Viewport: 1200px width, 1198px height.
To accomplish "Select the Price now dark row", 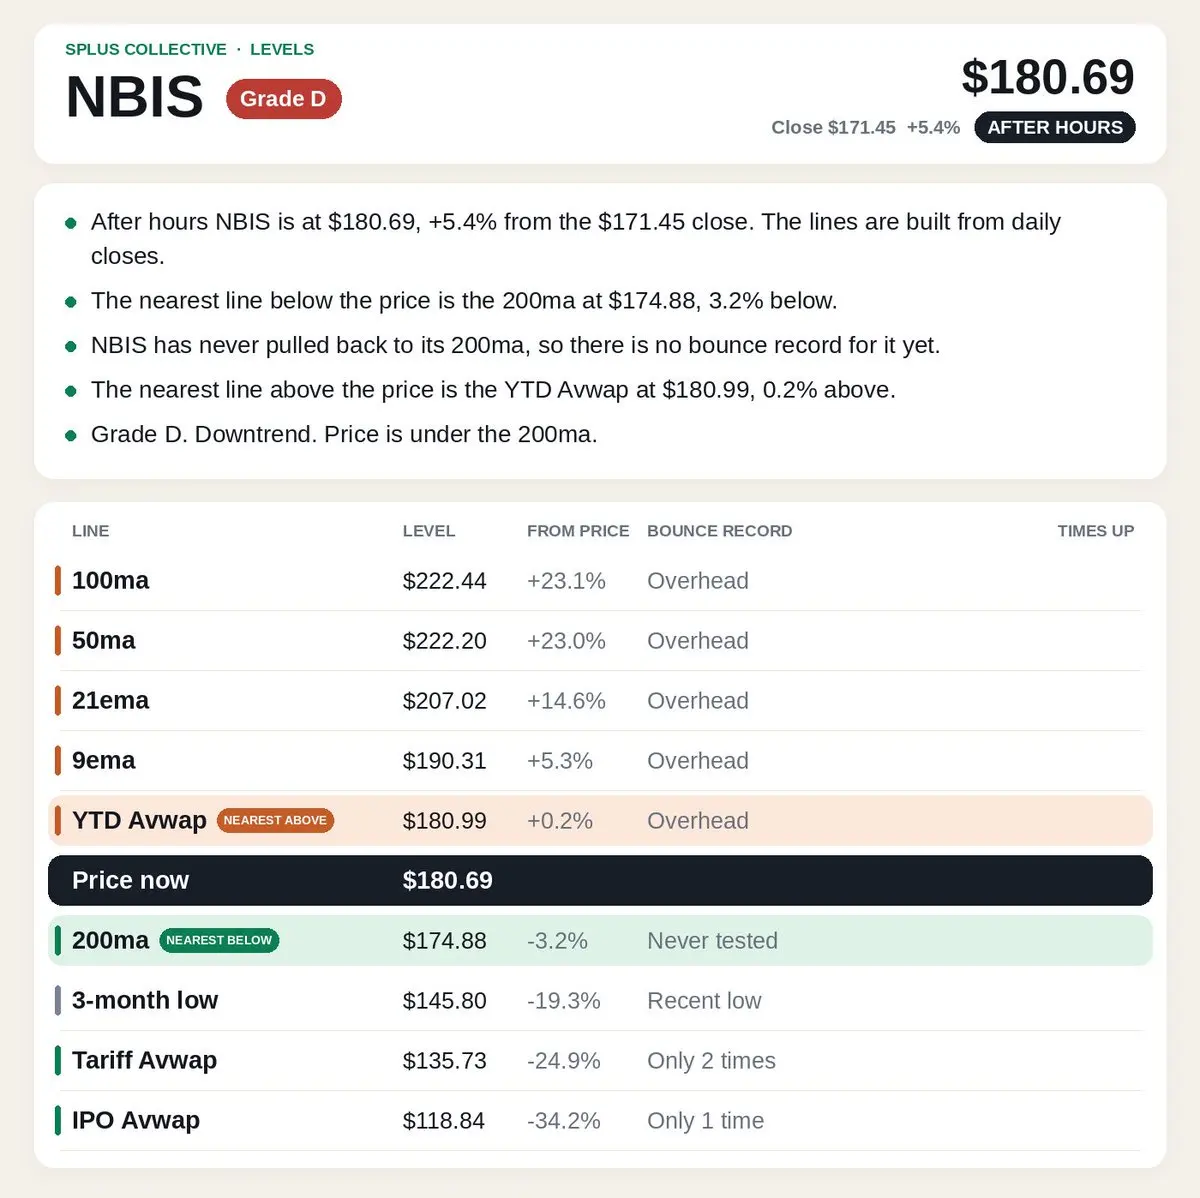I will click(x=600, y=880).
